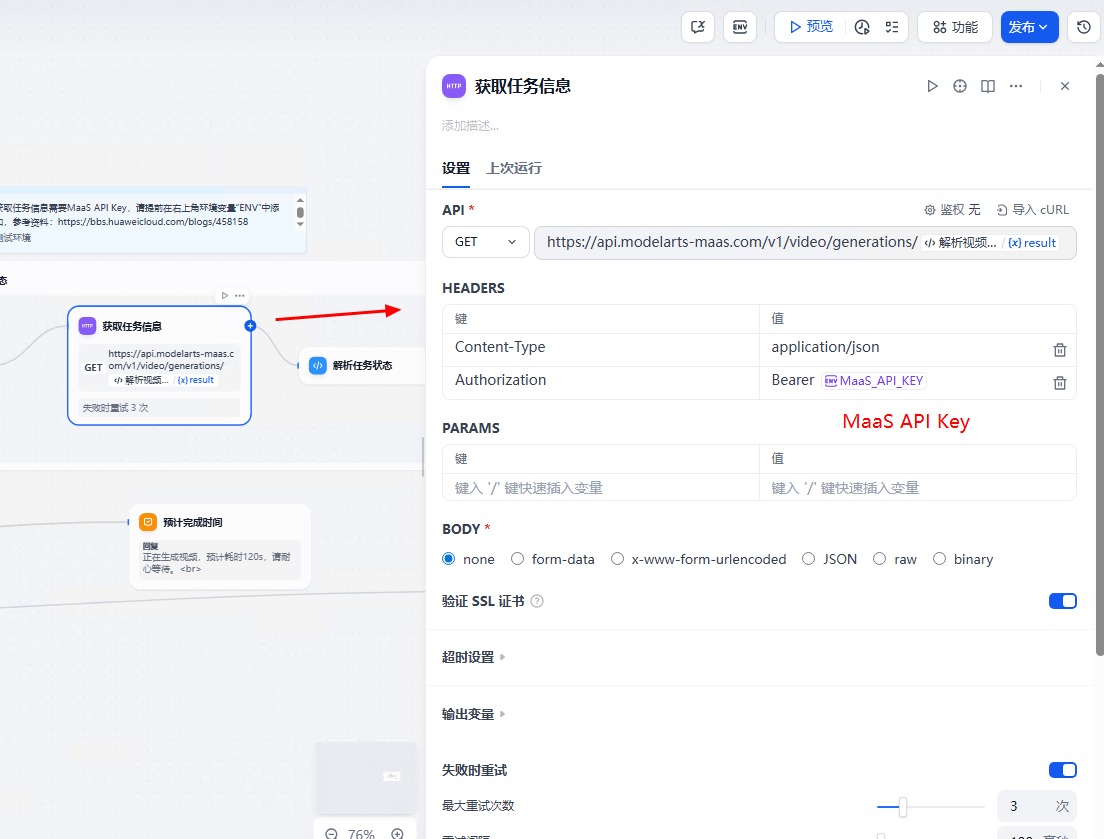Image resolution: width=1104 pixels, height=839 pixels.
Task: Switch to the 上次运行 tab
Action: point(514,168)
